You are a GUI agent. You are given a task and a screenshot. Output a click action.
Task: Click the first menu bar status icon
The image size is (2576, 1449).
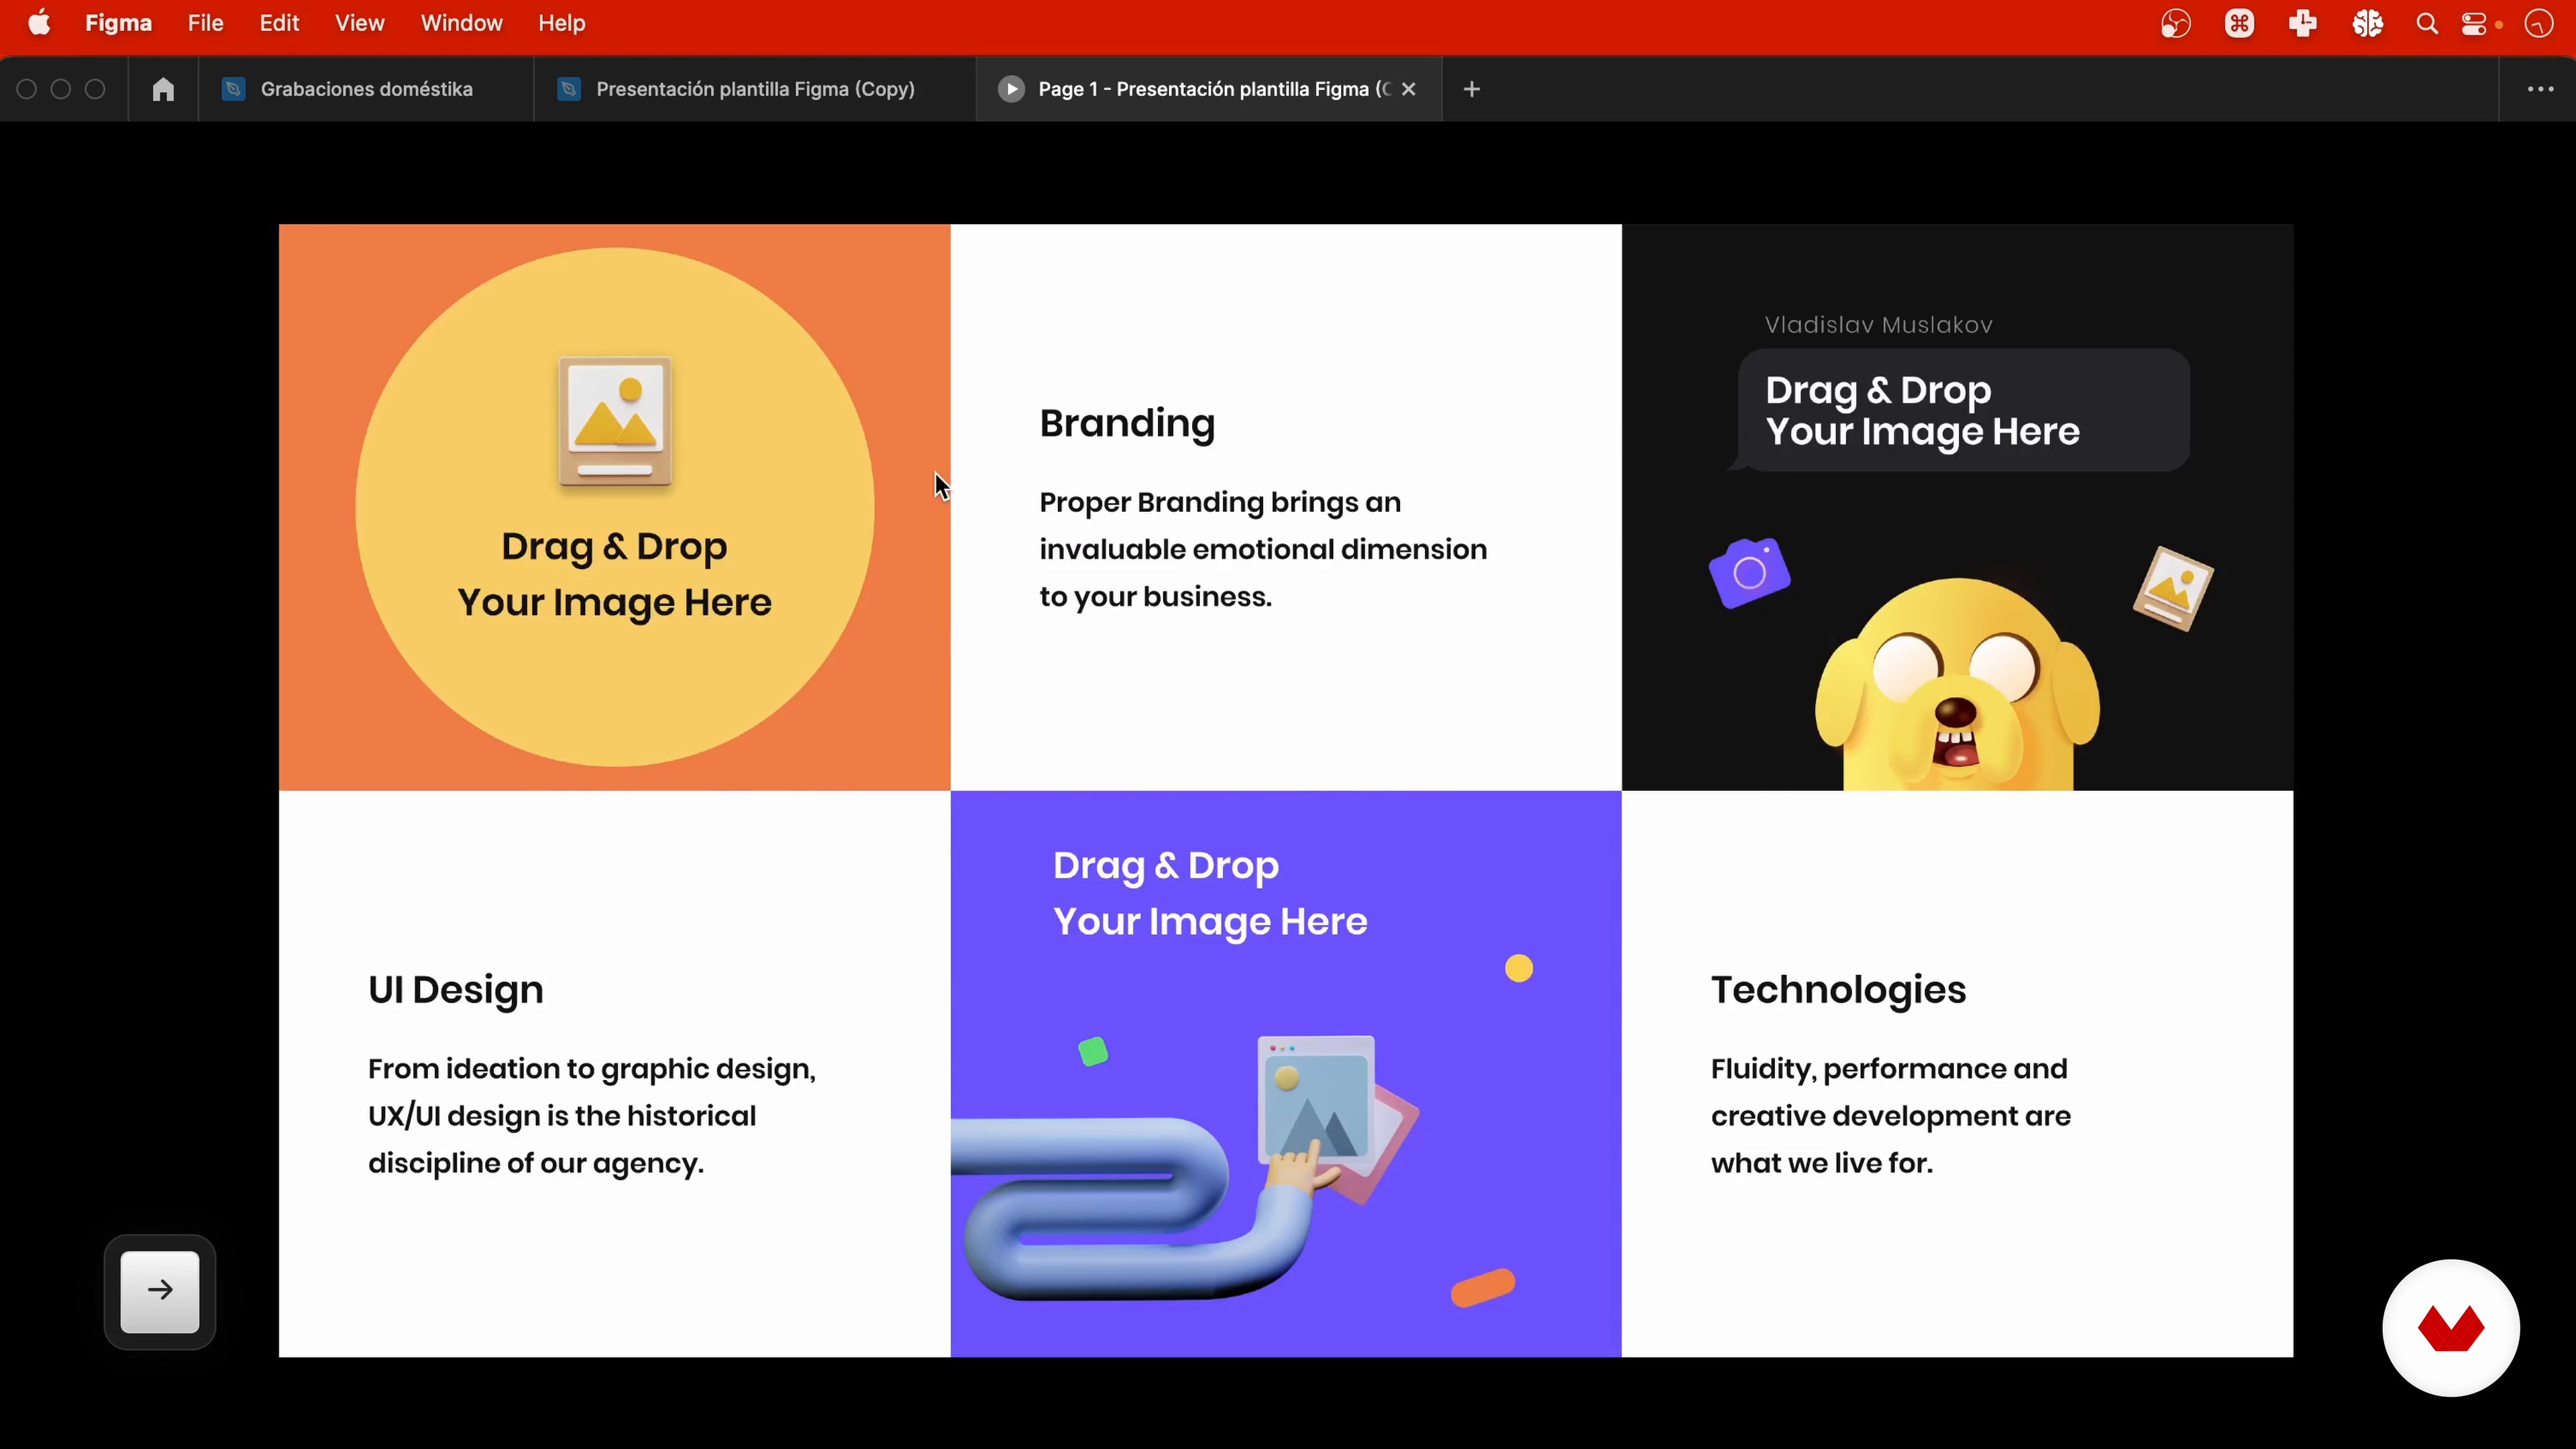point(2176,24)
